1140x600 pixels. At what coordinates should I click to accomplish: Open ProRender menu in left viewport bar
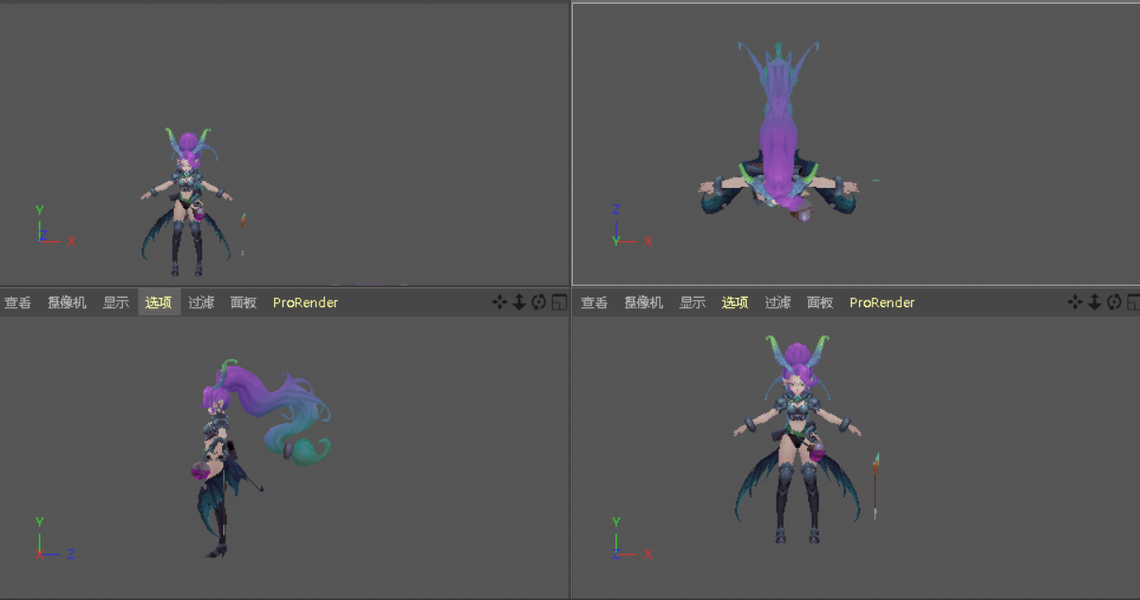click(x=305, y=303)
